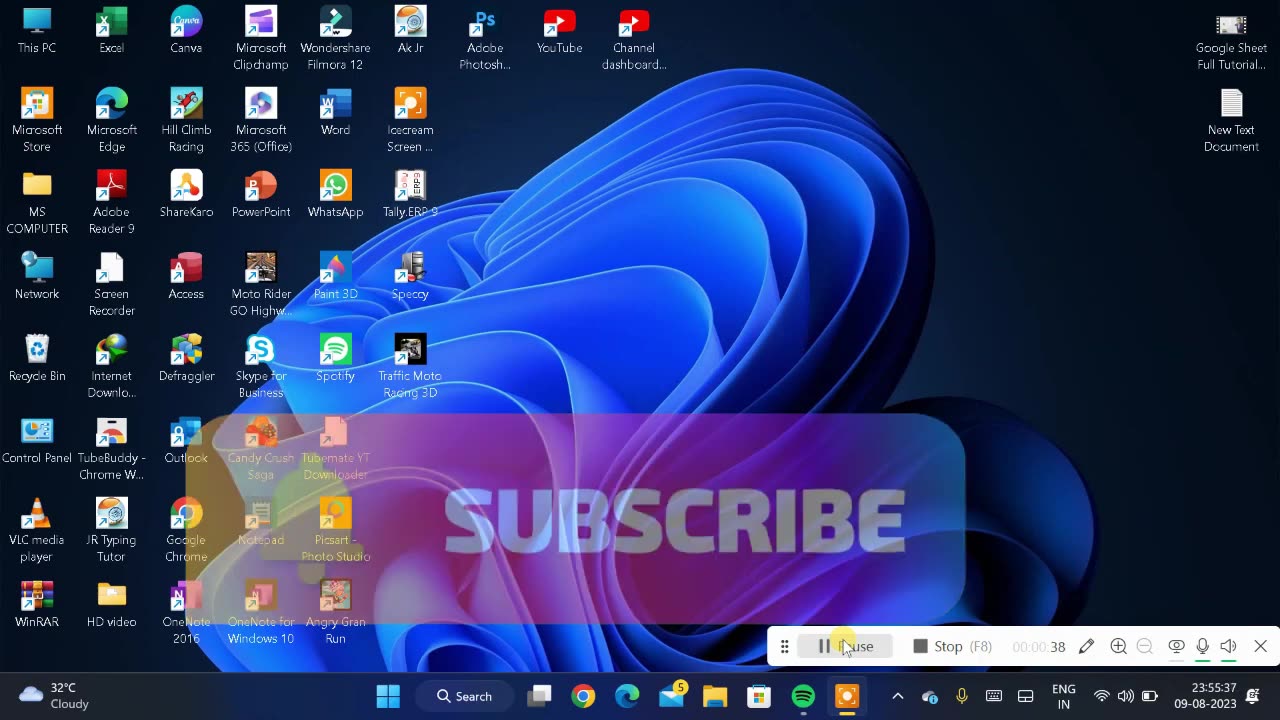Launch Tally.ERP 9

click(410, 194)
